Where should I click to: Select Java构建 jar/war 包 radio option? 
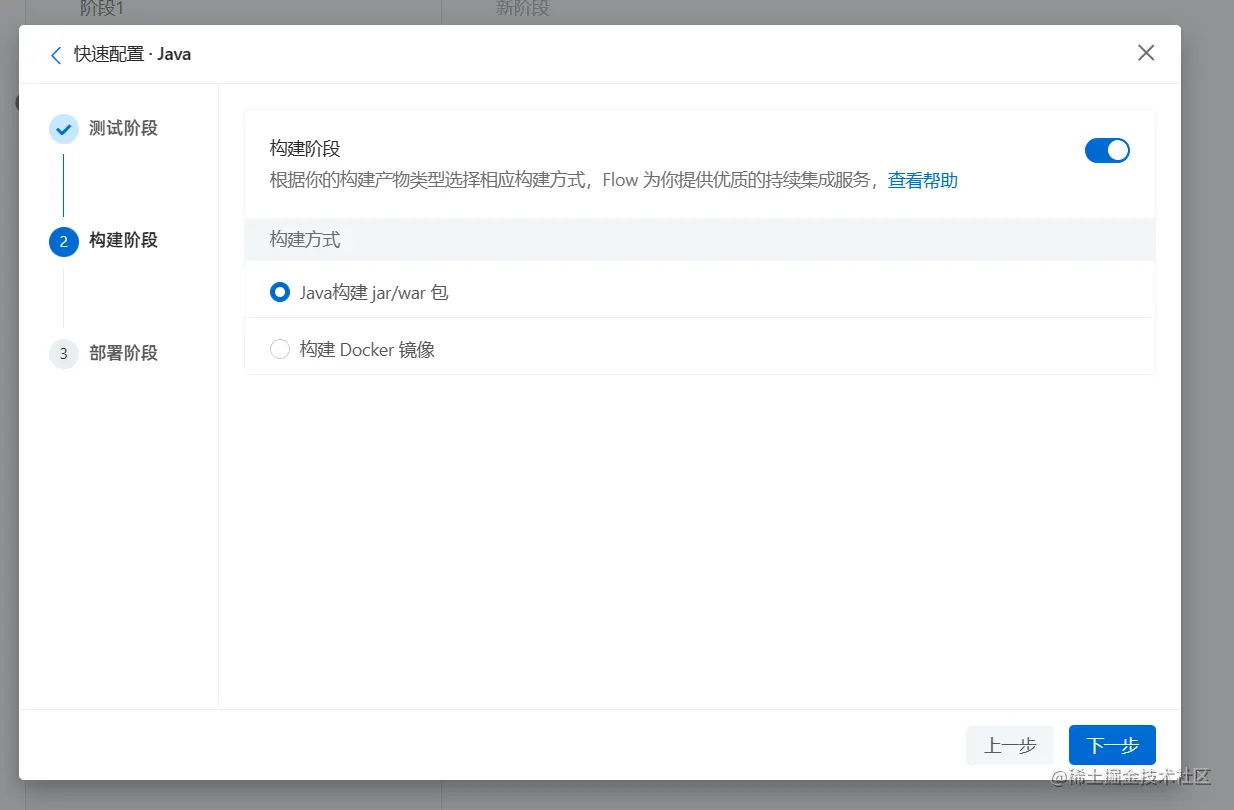[x=280, y=293]
